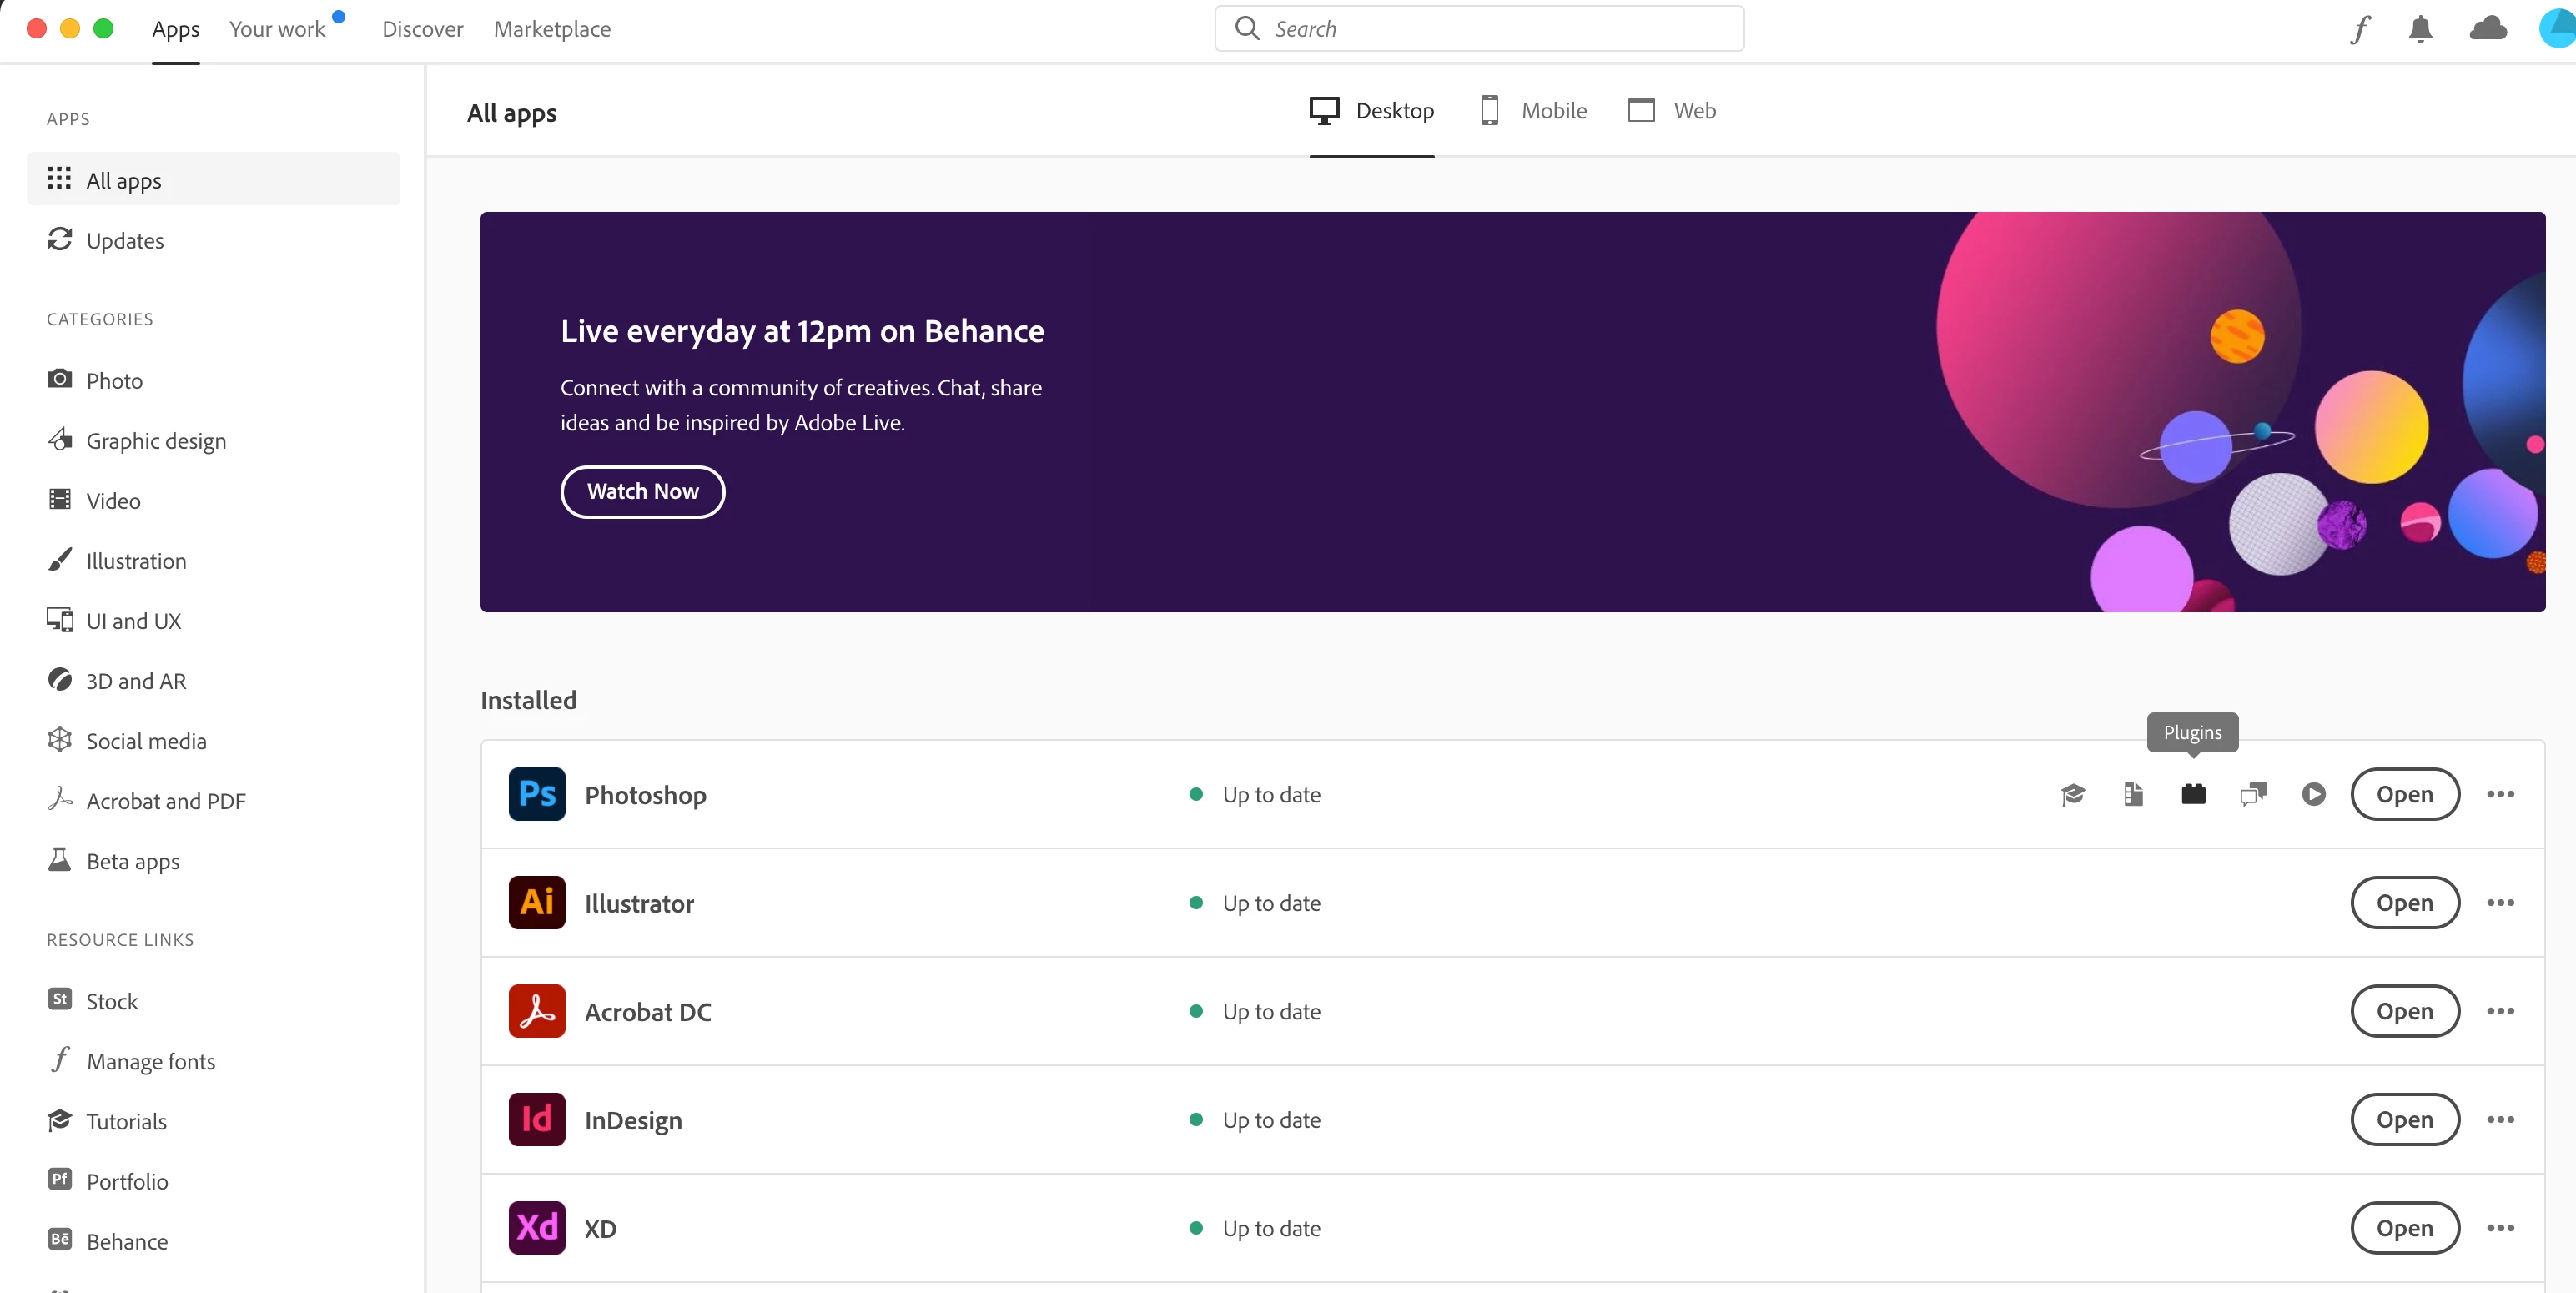Click the Photoshop app icon
Screen dimensions: 2576x1293
click(536, 794)
